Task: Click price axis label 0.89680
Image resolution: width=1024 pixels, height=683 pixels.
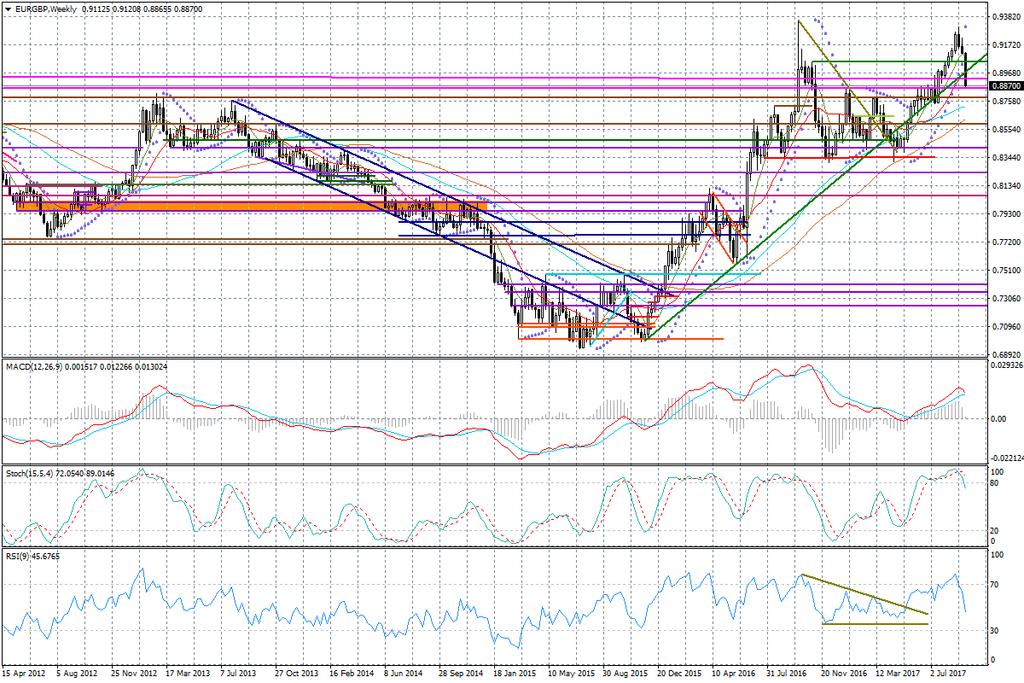Action: point(1006,73)
